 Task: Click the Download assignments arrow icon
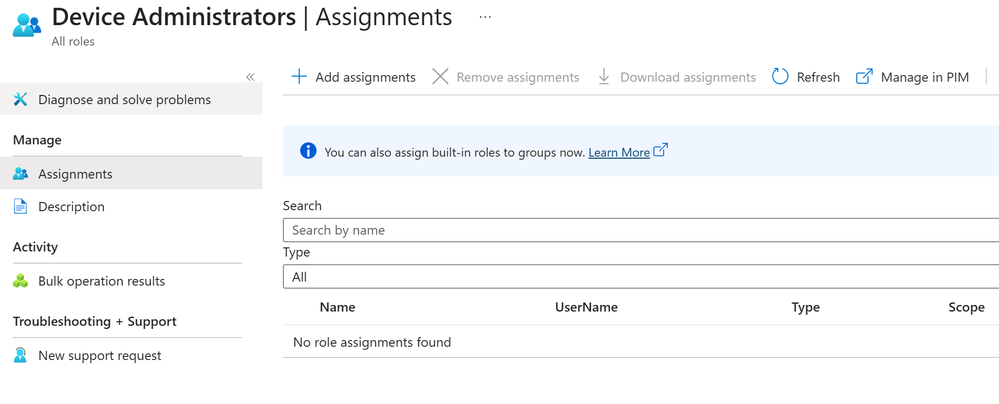tap(604, 77)
